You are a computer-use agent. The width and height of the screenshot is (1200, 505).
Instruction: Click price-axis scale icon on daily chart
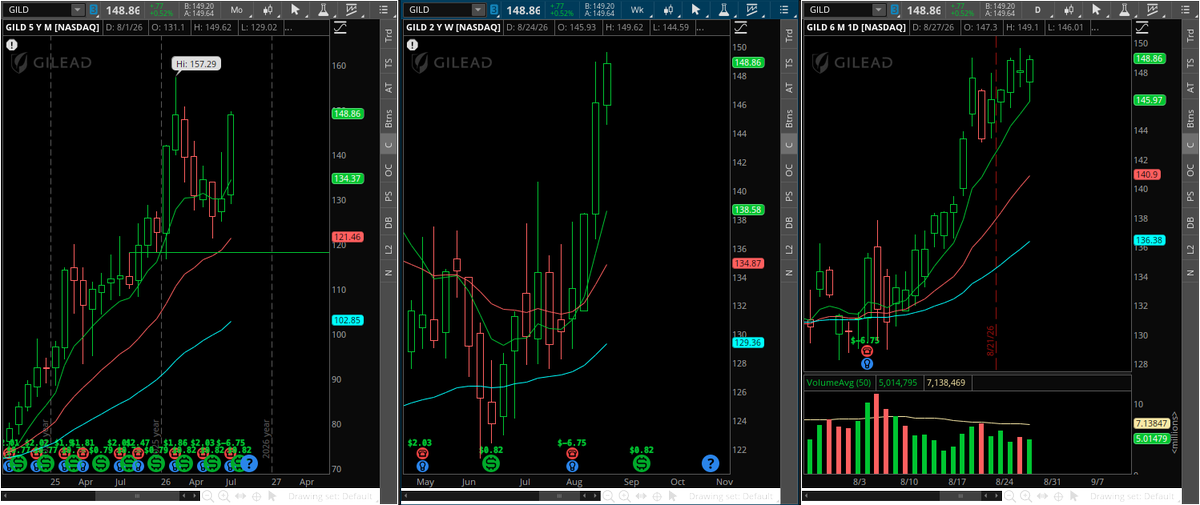coord(1142,27)
